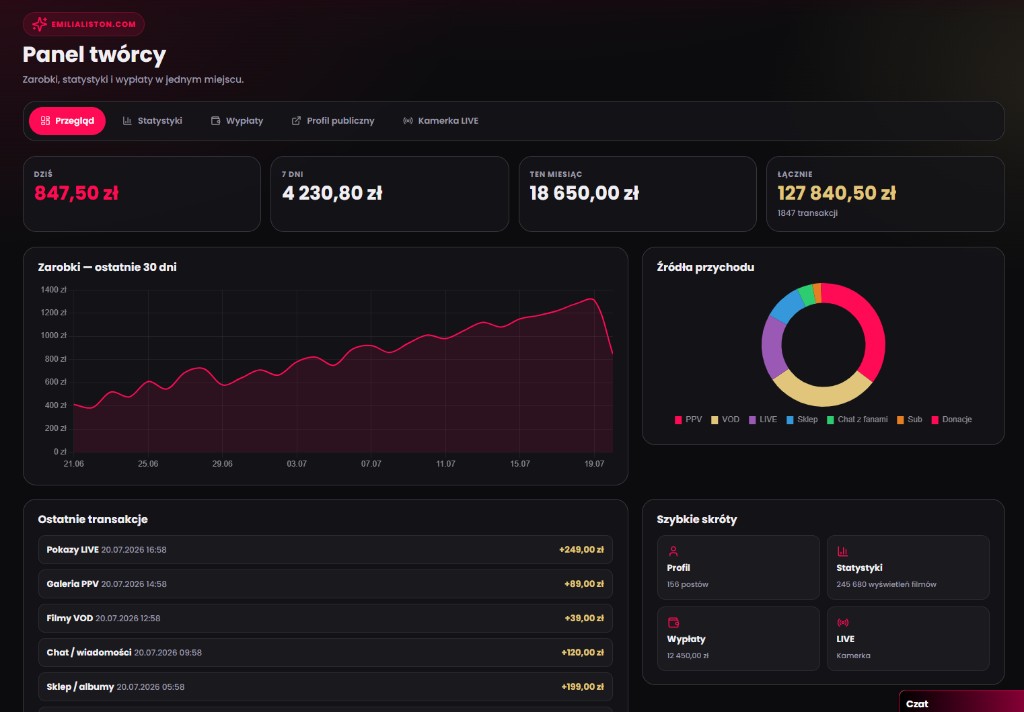Viewport: 1024px width, 712px height.
Task: Click the broadcast icon in LIVE shortcut card
Action: pos(843,623)
